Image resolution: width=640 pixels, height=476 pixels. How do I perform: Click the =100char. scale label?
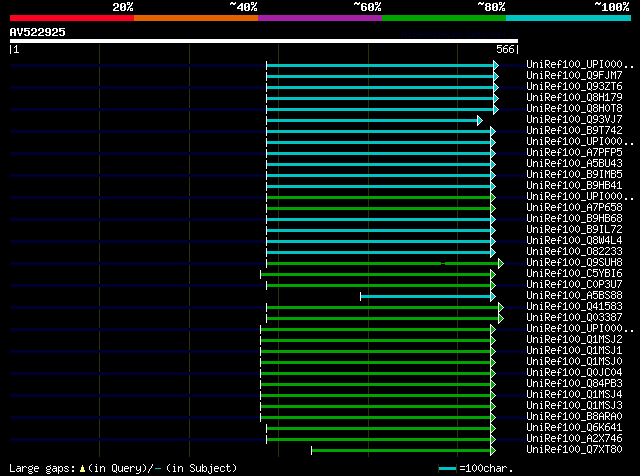486,468
